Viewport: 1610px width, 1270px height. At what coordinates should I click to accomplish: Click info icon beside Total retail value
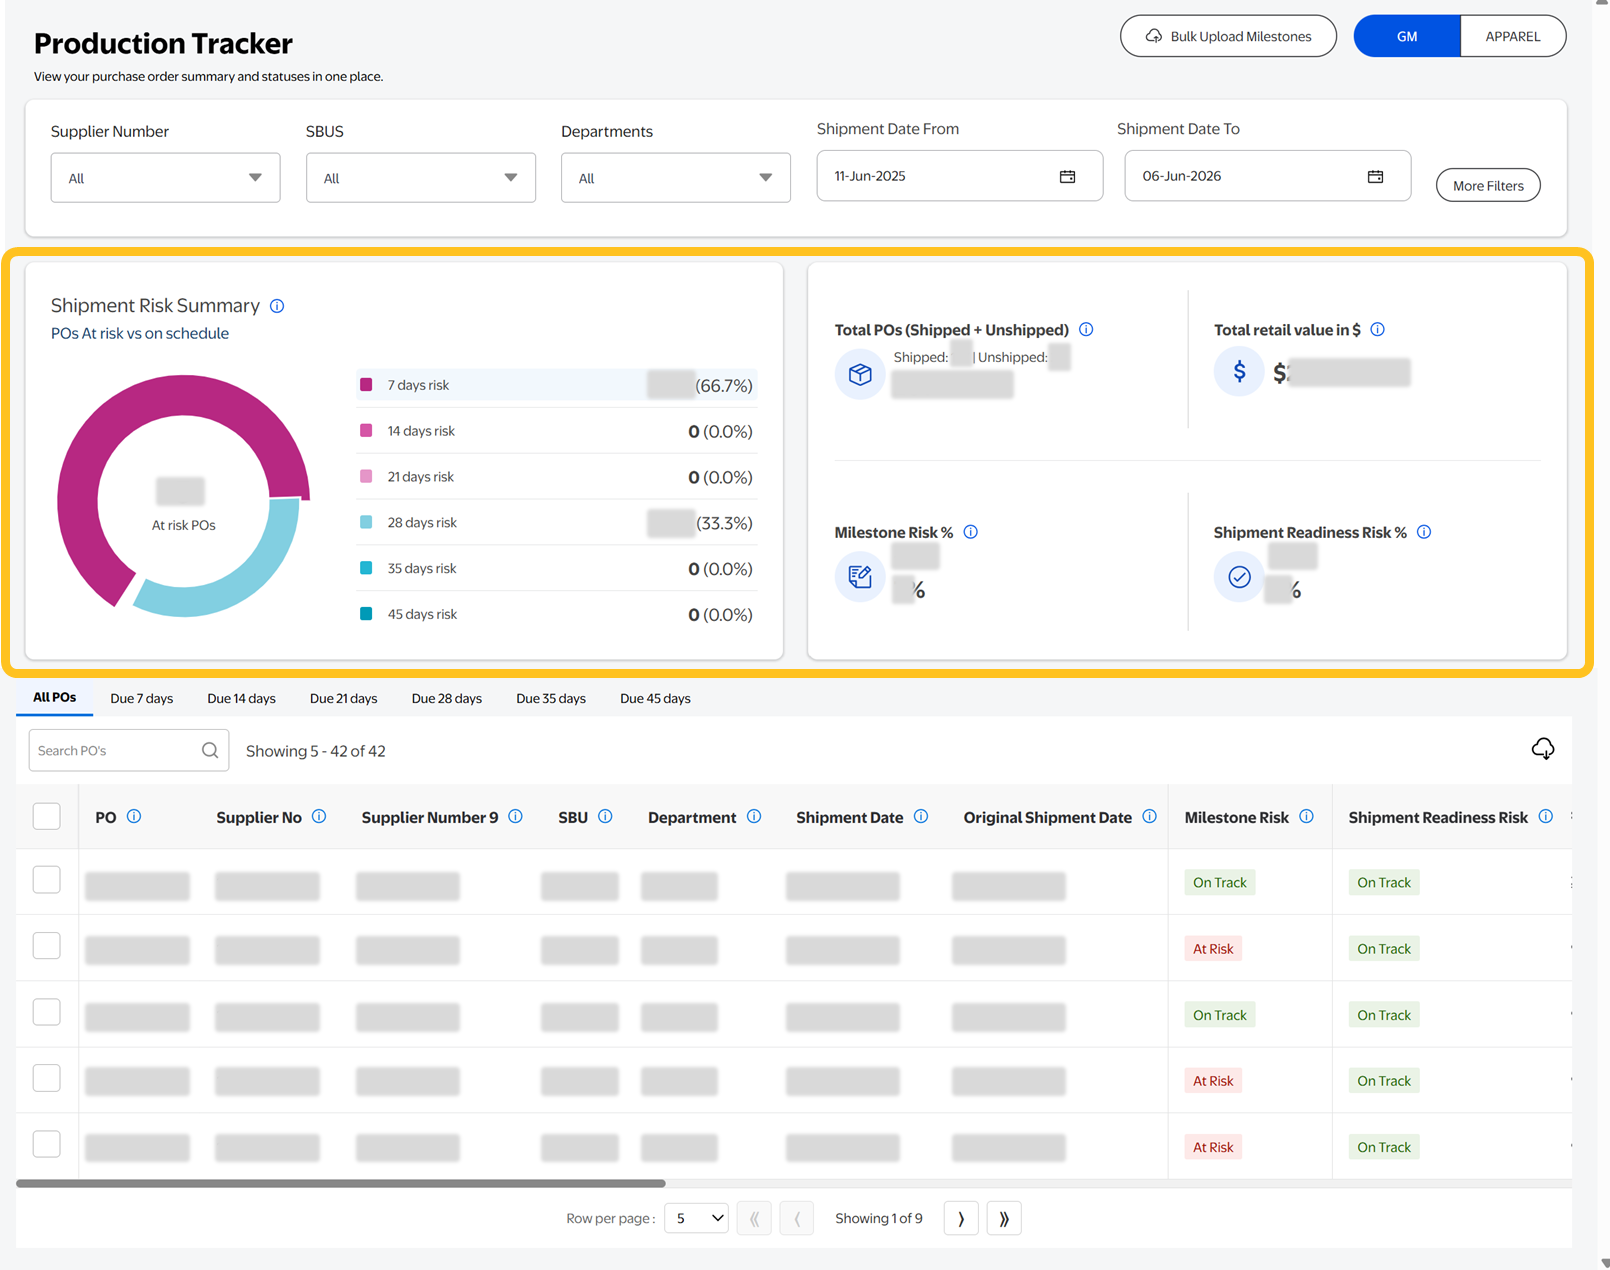pyautogui.click(x=1377, y=330)
